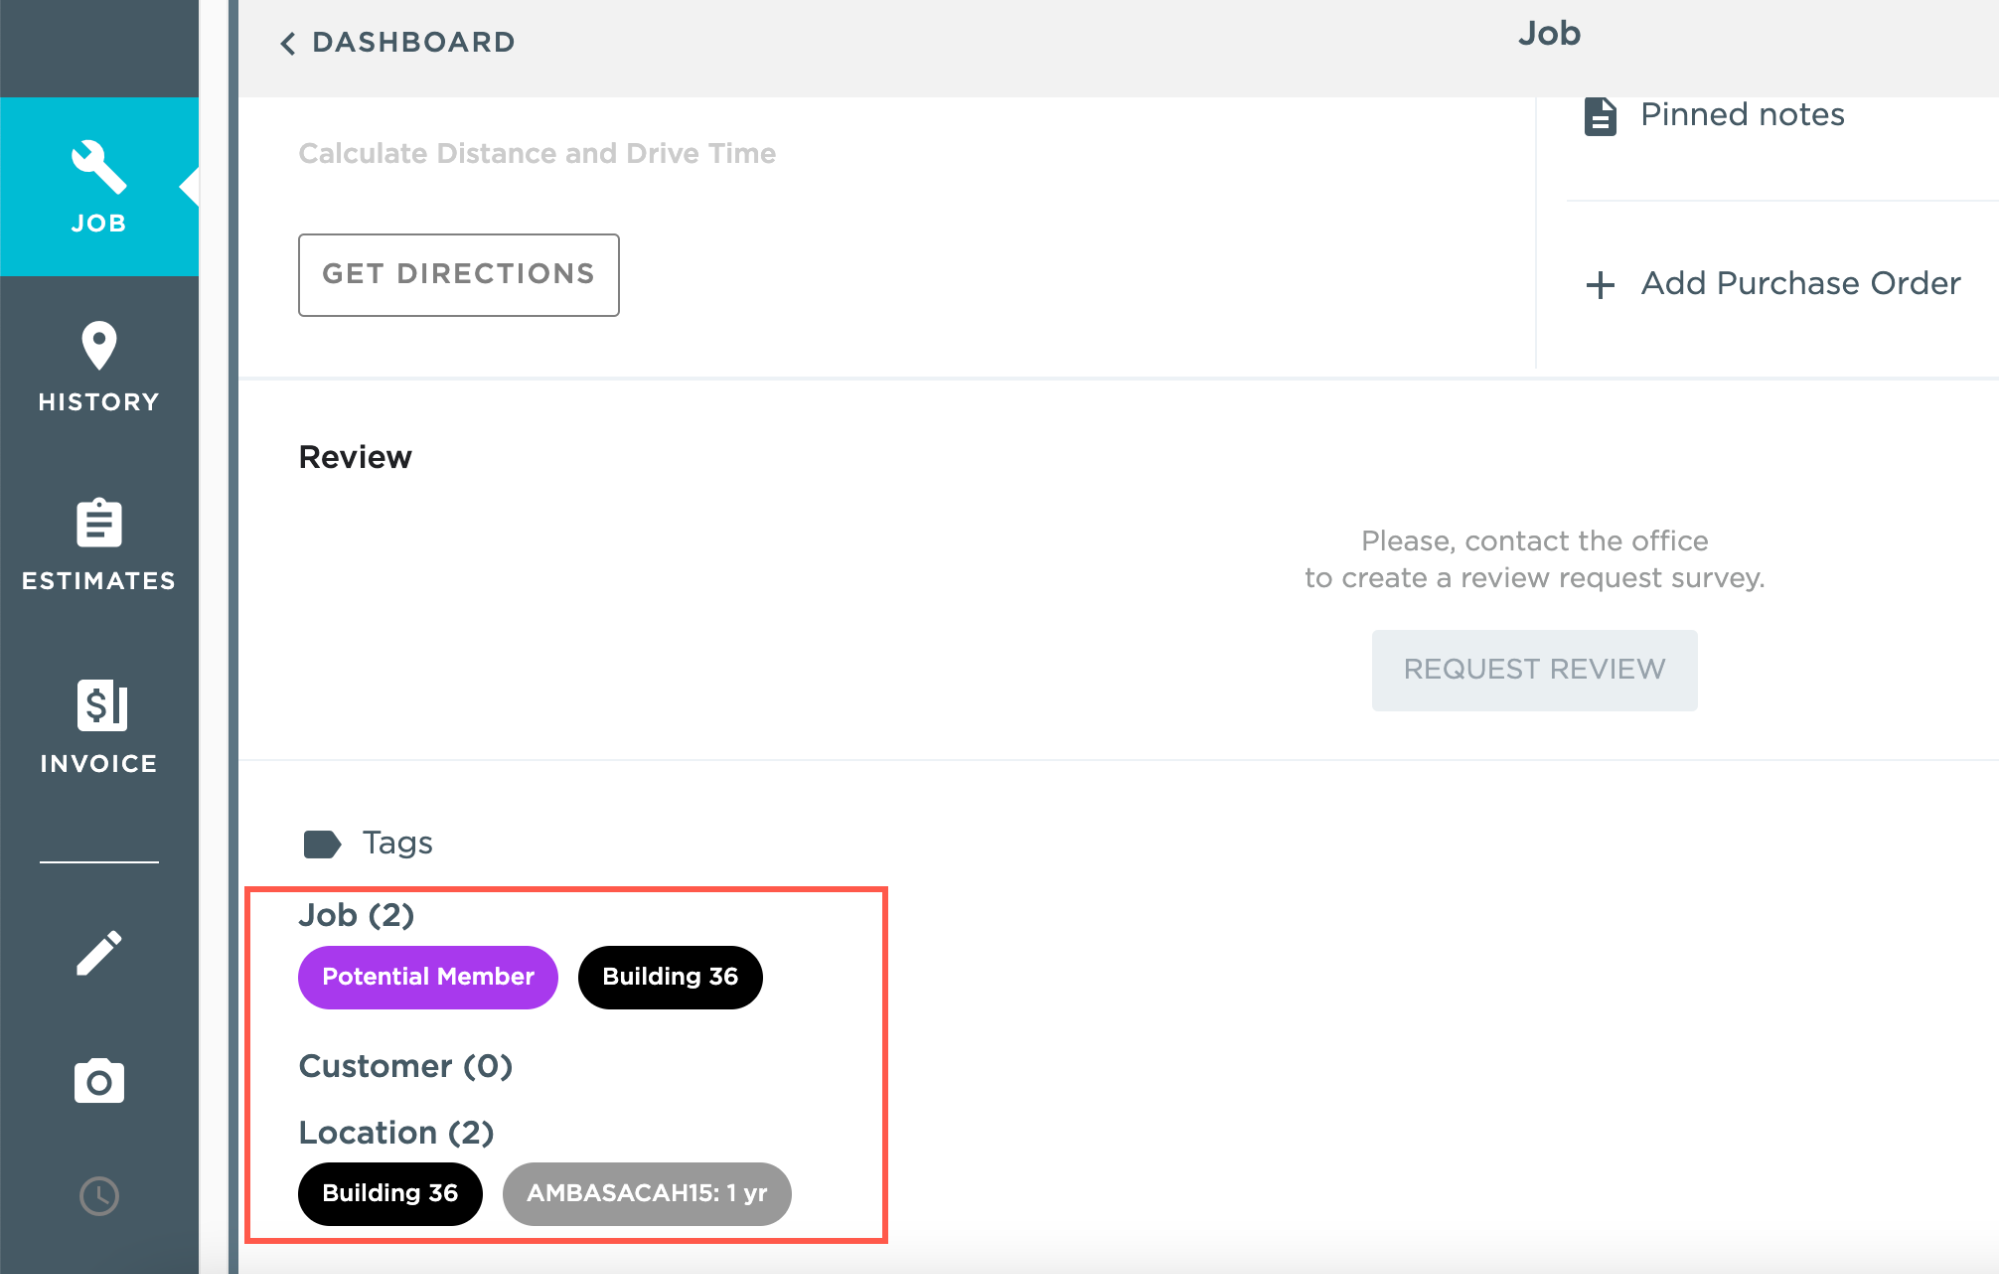Image resolution: width=1999 pixels, height=1274 pixels.
Task: Click the REQUEST REVIEW button
Action: pyautogui.click(x=1533, y=670)
